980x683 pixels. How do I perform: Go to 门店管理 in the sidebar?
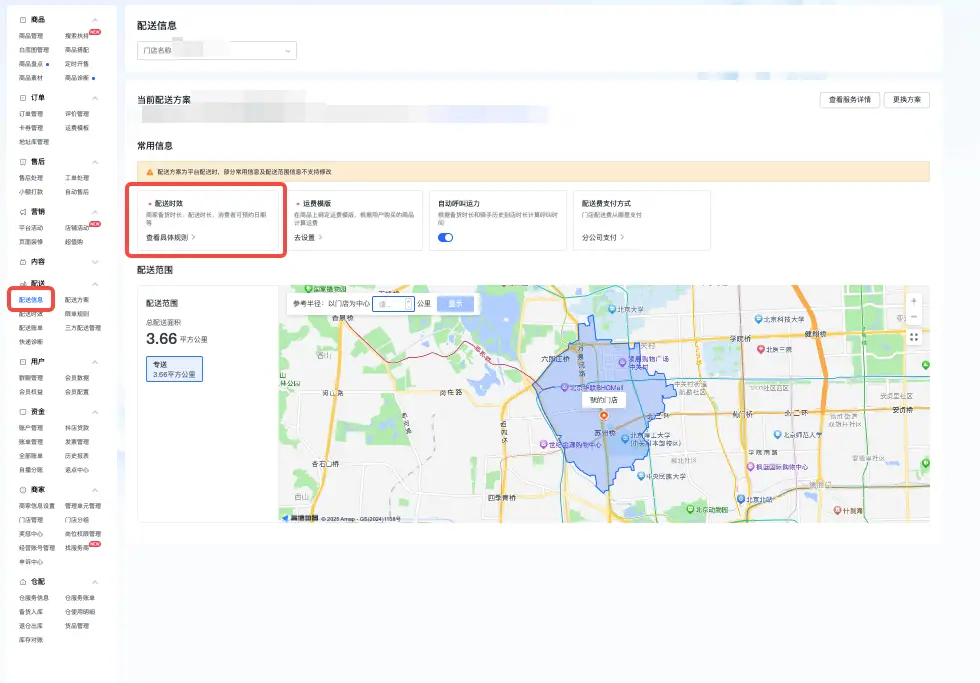pos(31,520)
